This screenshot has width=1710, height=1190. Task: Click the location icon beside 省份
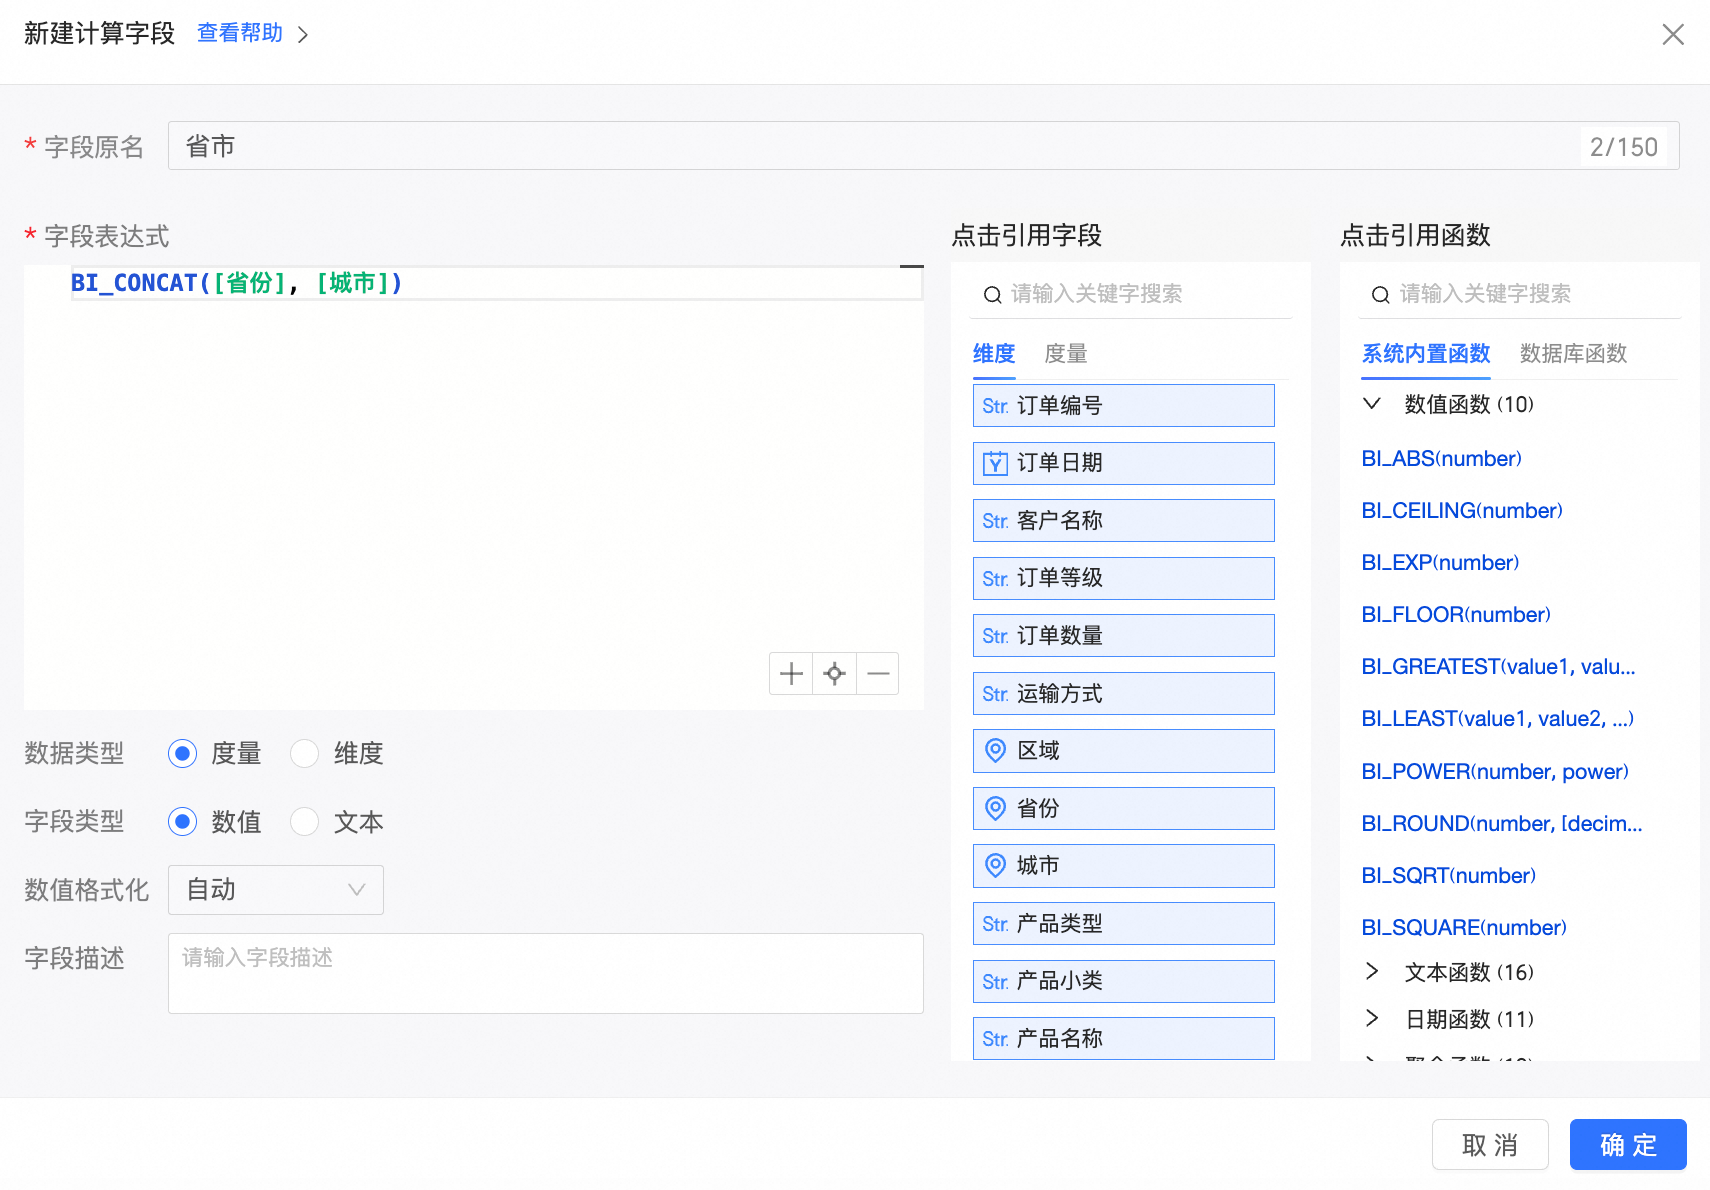pos(996,809)
